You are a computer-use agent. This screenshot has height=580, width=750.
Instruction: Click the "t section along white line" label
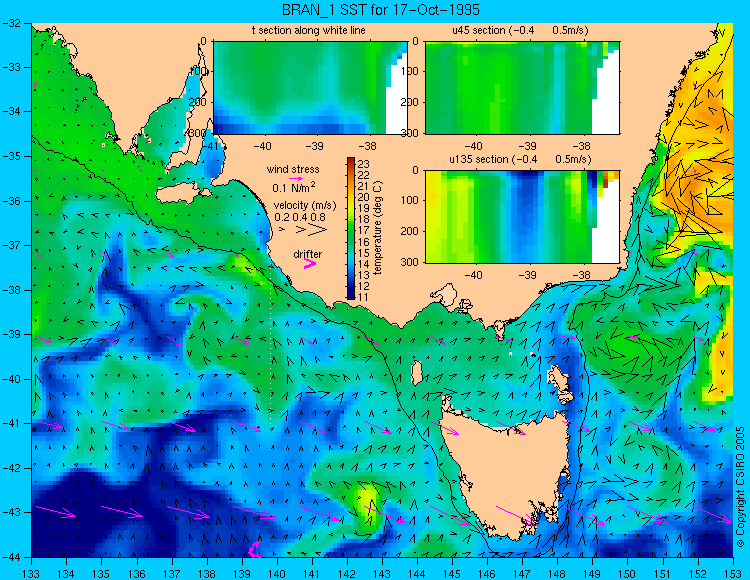[x=309, y=30]
